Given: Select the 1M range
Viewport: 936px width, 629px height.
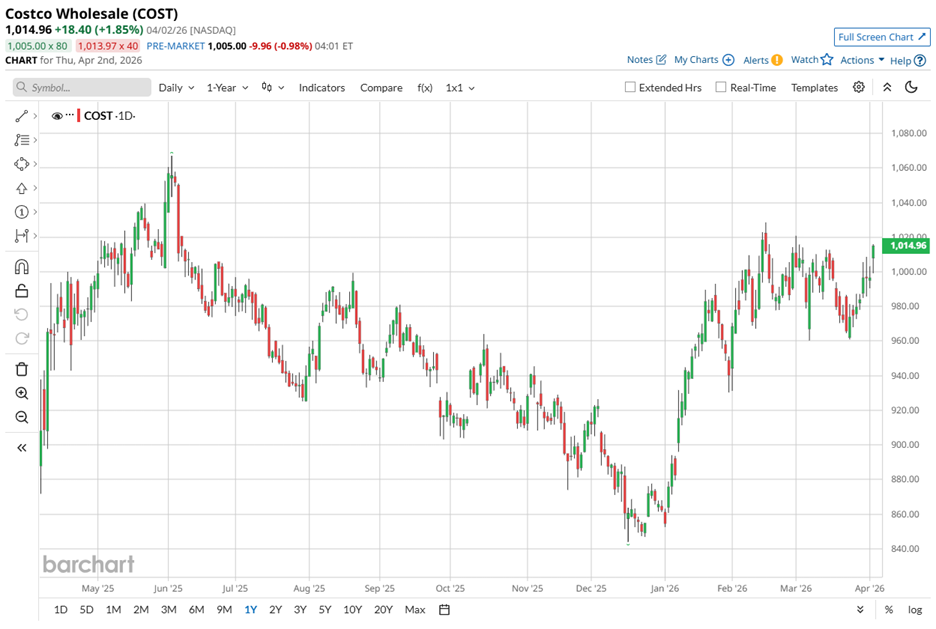Looking at the screenshot, I should (x=113, y=609).
